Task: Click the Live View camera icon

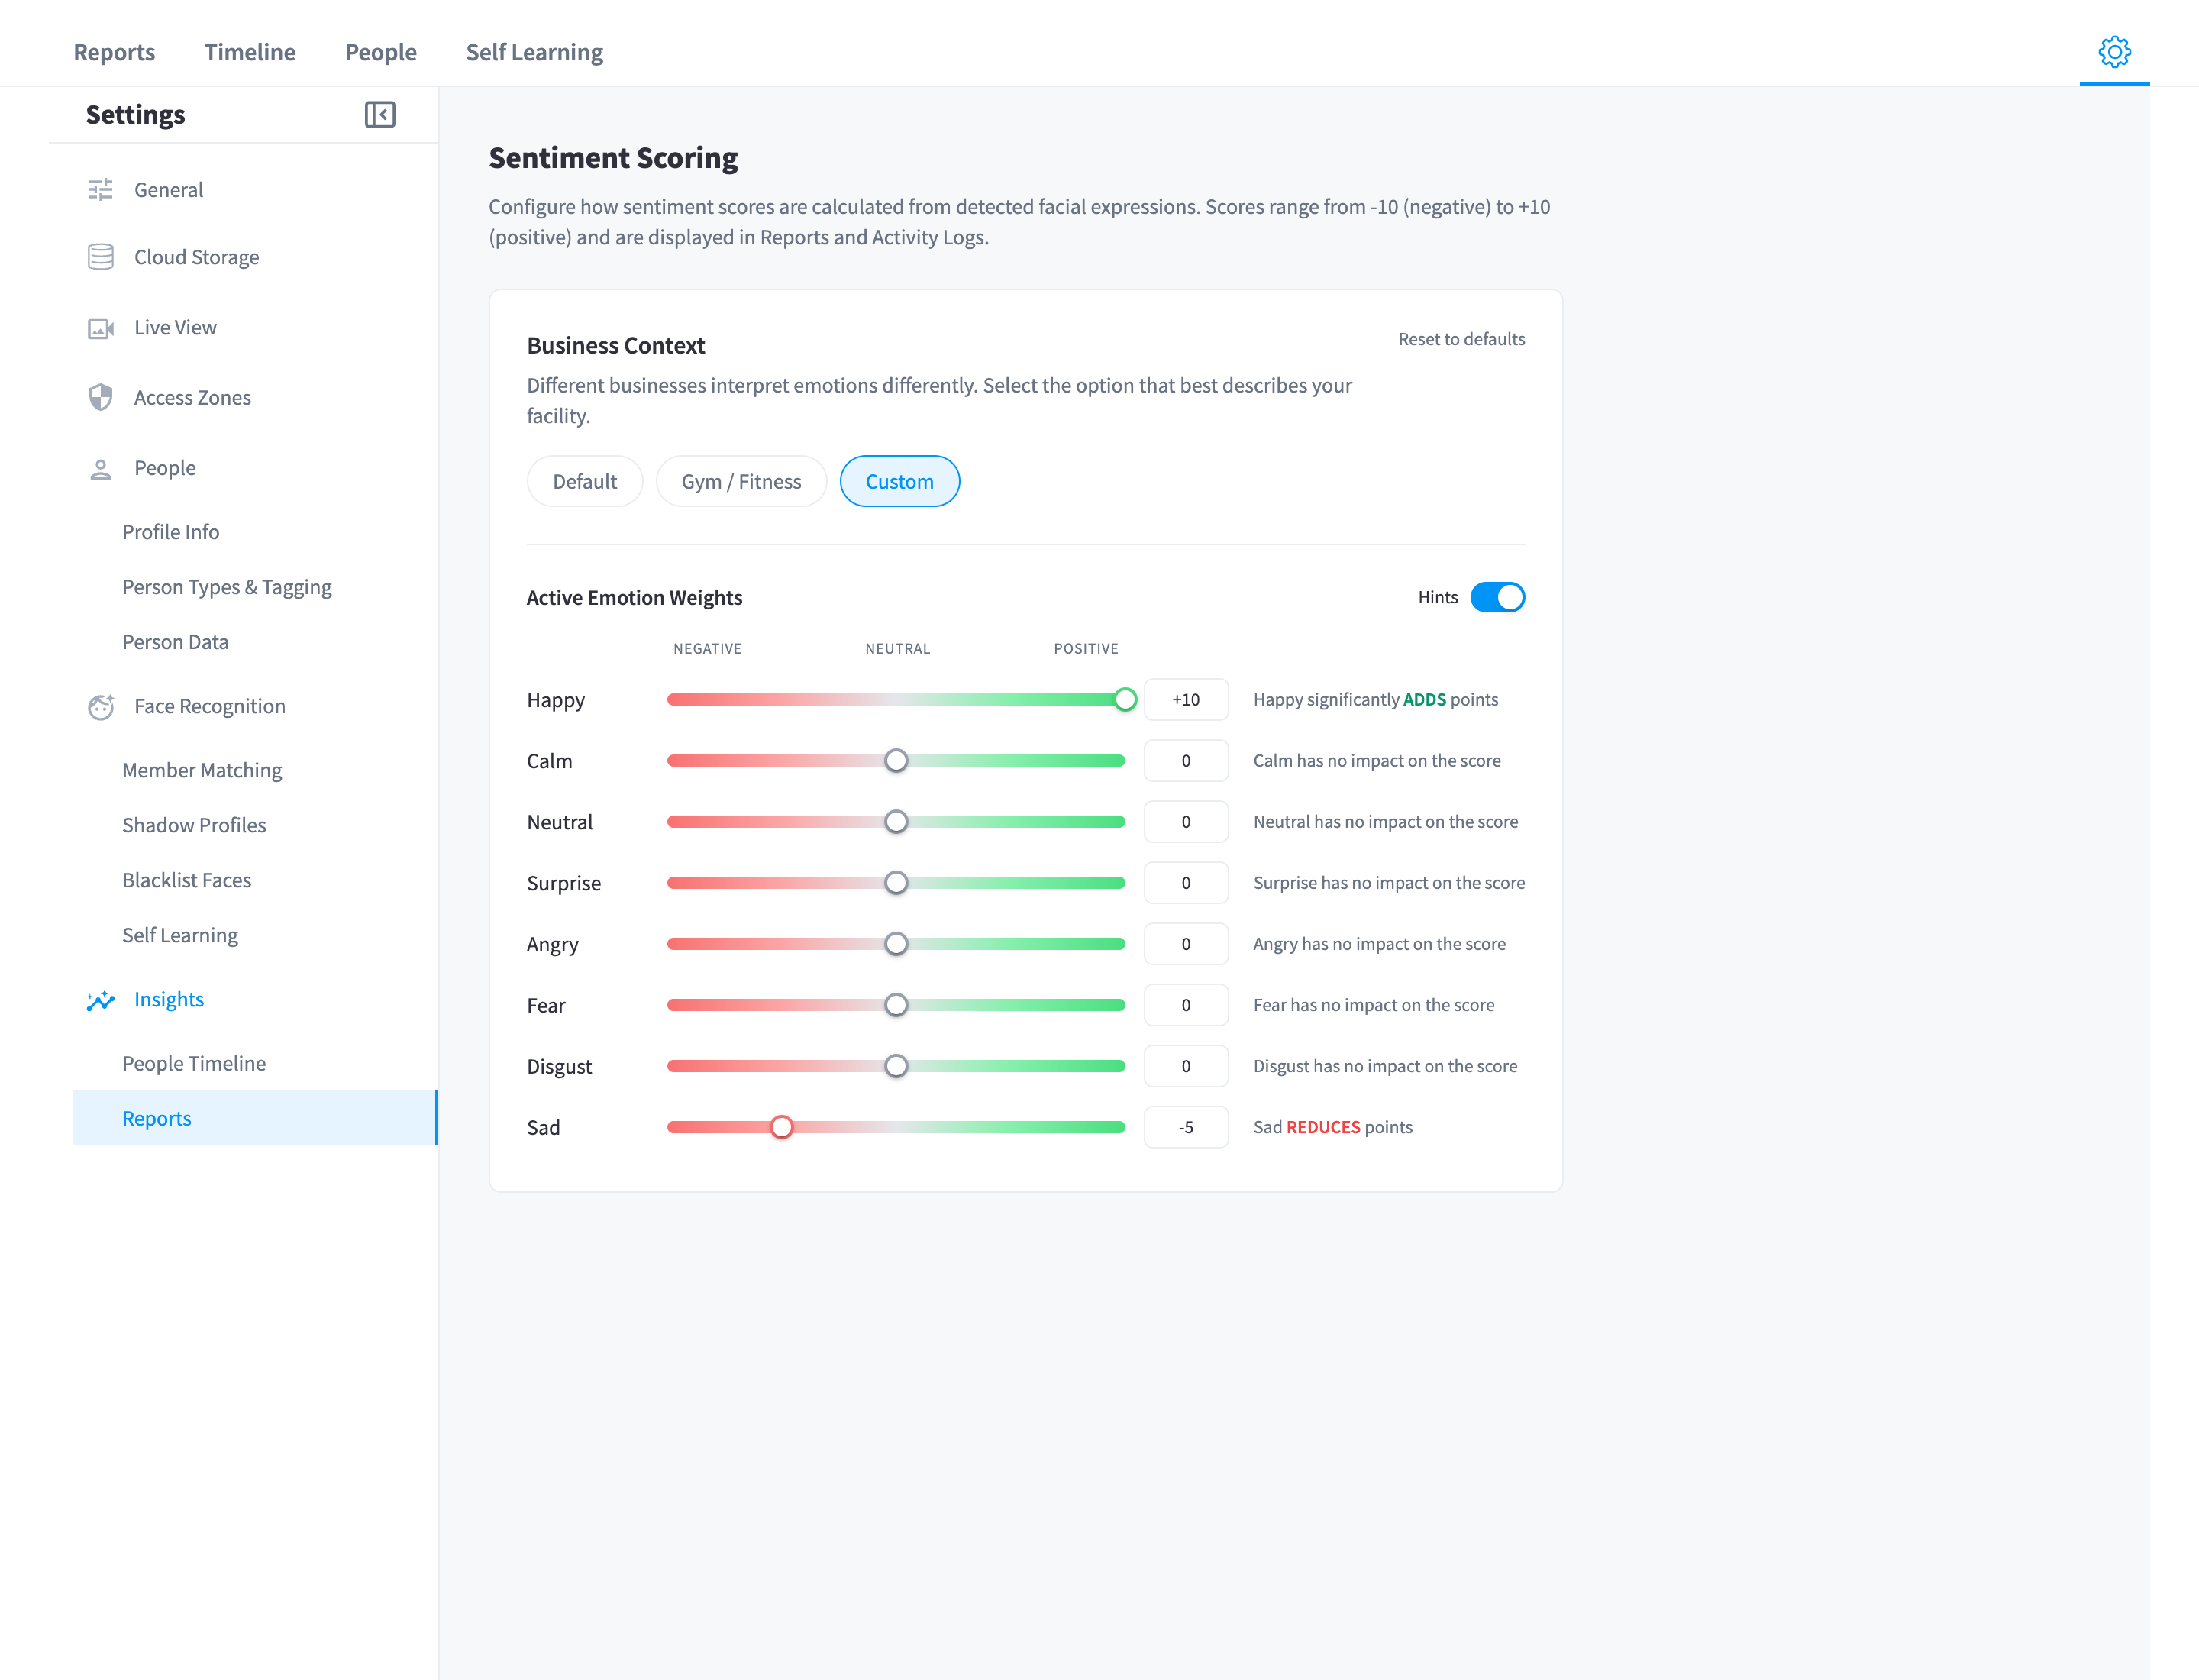Action: tap(101, 328)
